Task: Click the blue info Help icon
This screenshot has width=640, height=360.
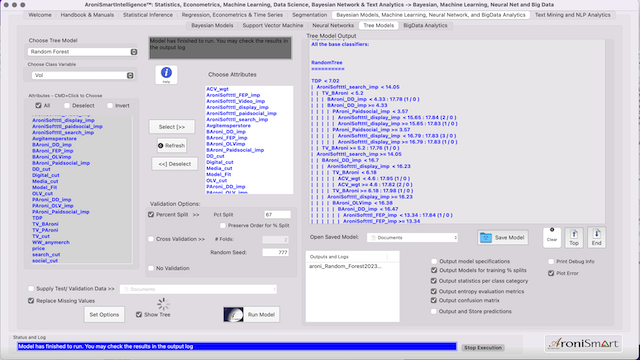Action: [x=166, y=74]
